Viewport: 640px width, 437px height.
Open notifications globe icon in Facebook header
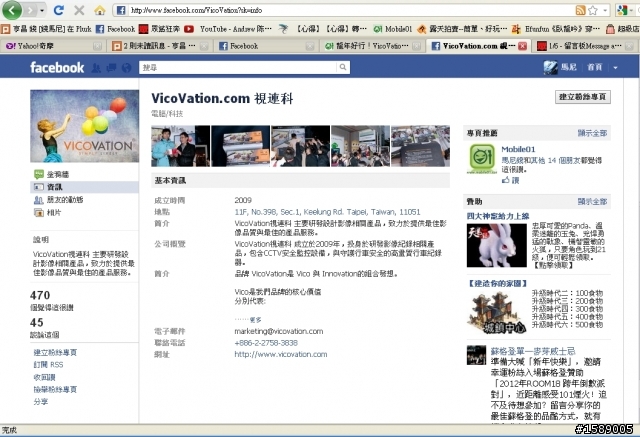127,68
